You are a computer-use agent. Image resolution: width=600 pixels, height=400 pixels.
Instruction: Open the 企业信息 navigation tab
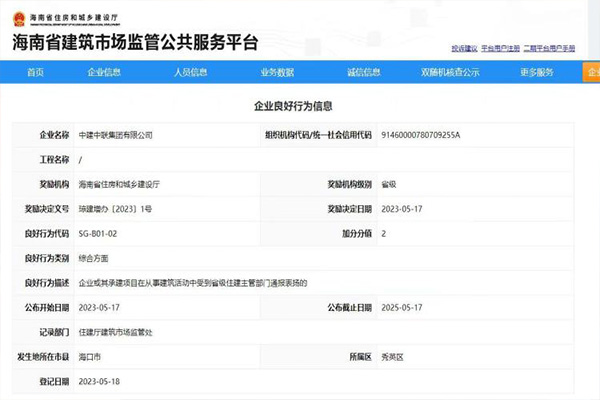click(x=104, y=72)
